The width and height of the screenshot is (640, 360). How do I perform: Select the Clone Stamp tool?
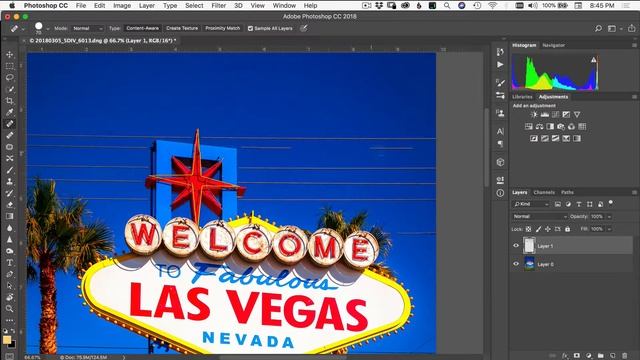click(9, 182)
